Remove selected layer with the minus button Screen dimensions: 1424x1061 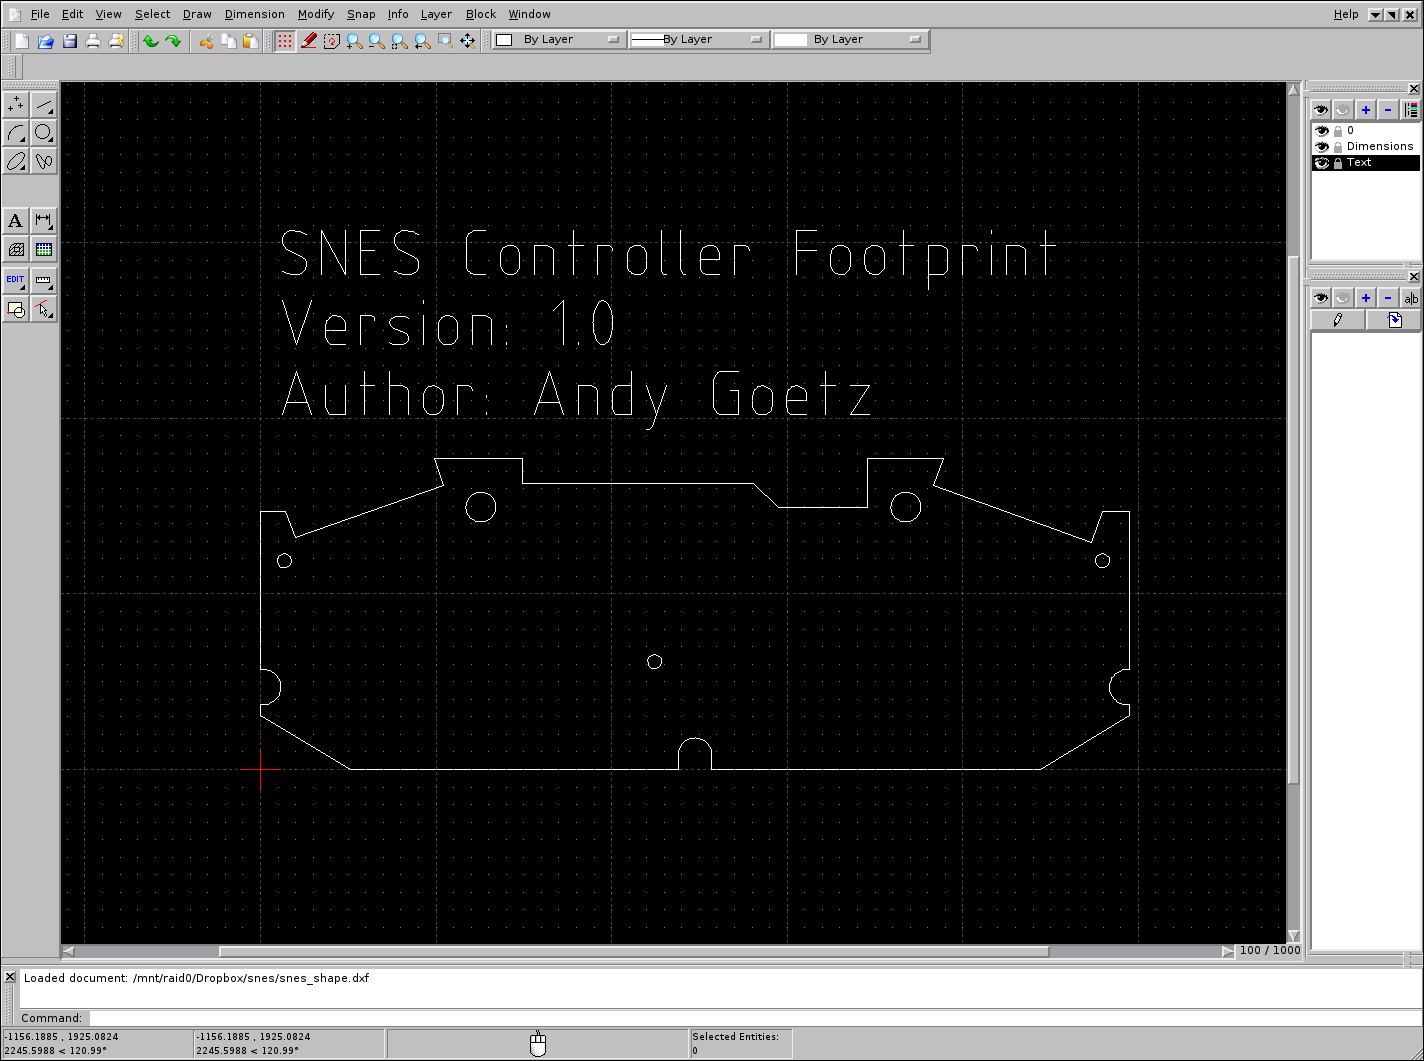(1387, 110)
